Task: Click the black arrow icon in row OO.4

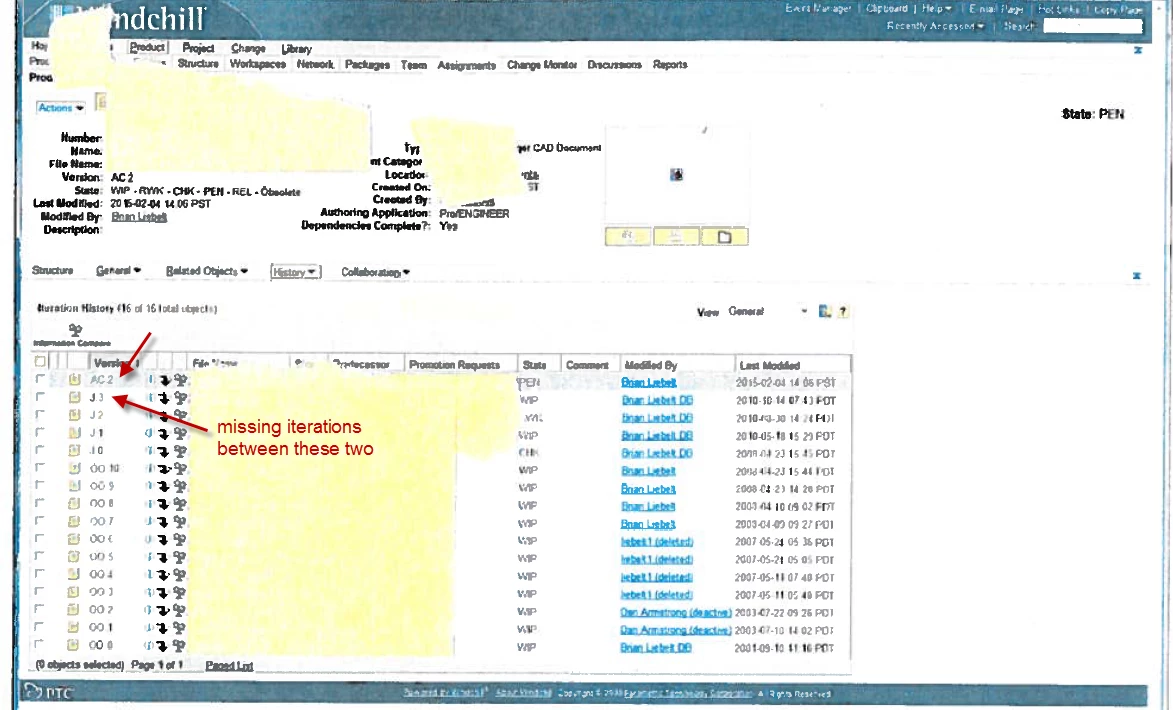Action: coord(164,575)
